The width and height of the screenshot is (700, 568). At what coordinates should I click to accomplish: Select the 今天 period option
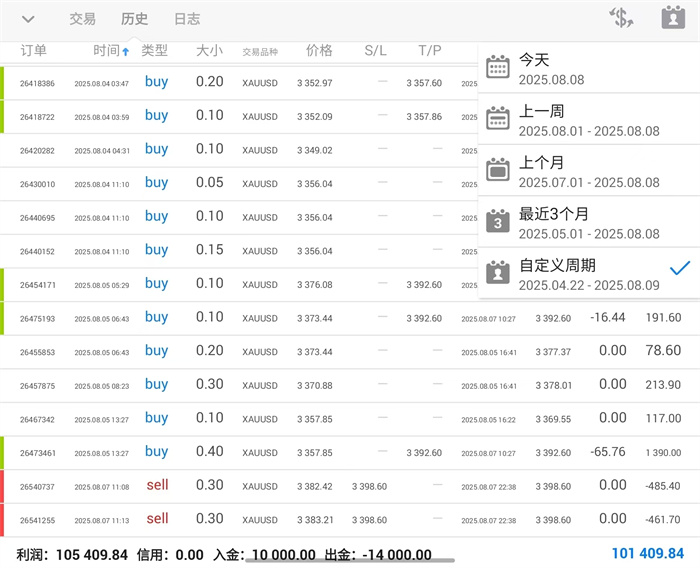589,68
